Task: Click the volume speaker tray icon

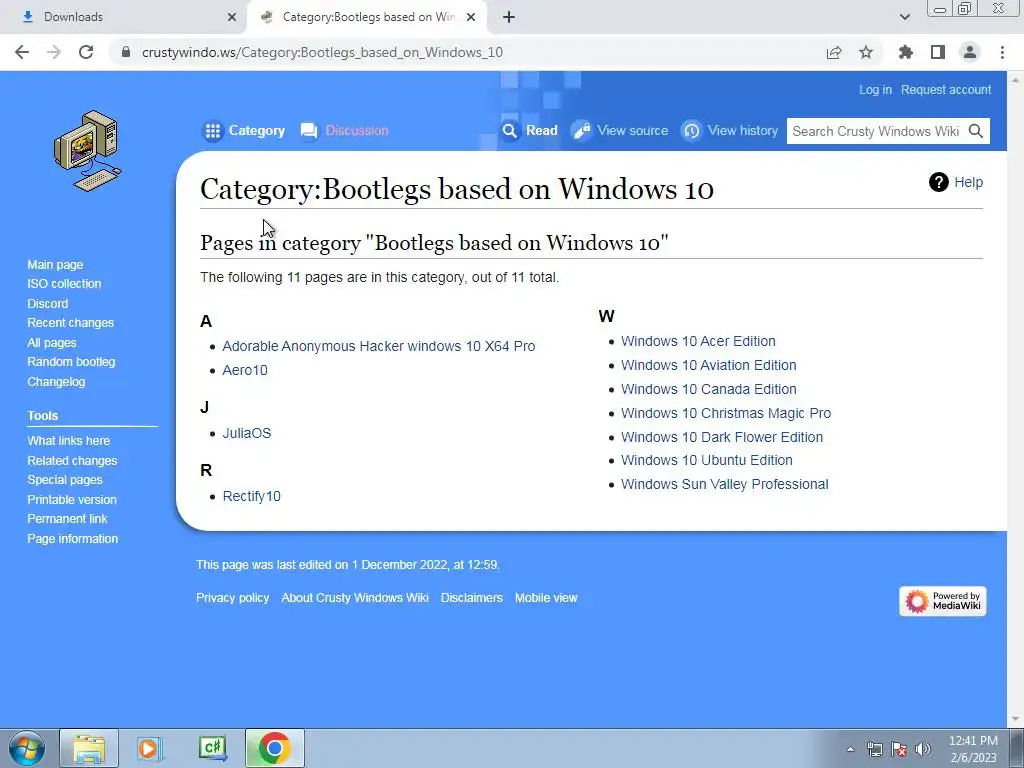Action: coord(923,749)
